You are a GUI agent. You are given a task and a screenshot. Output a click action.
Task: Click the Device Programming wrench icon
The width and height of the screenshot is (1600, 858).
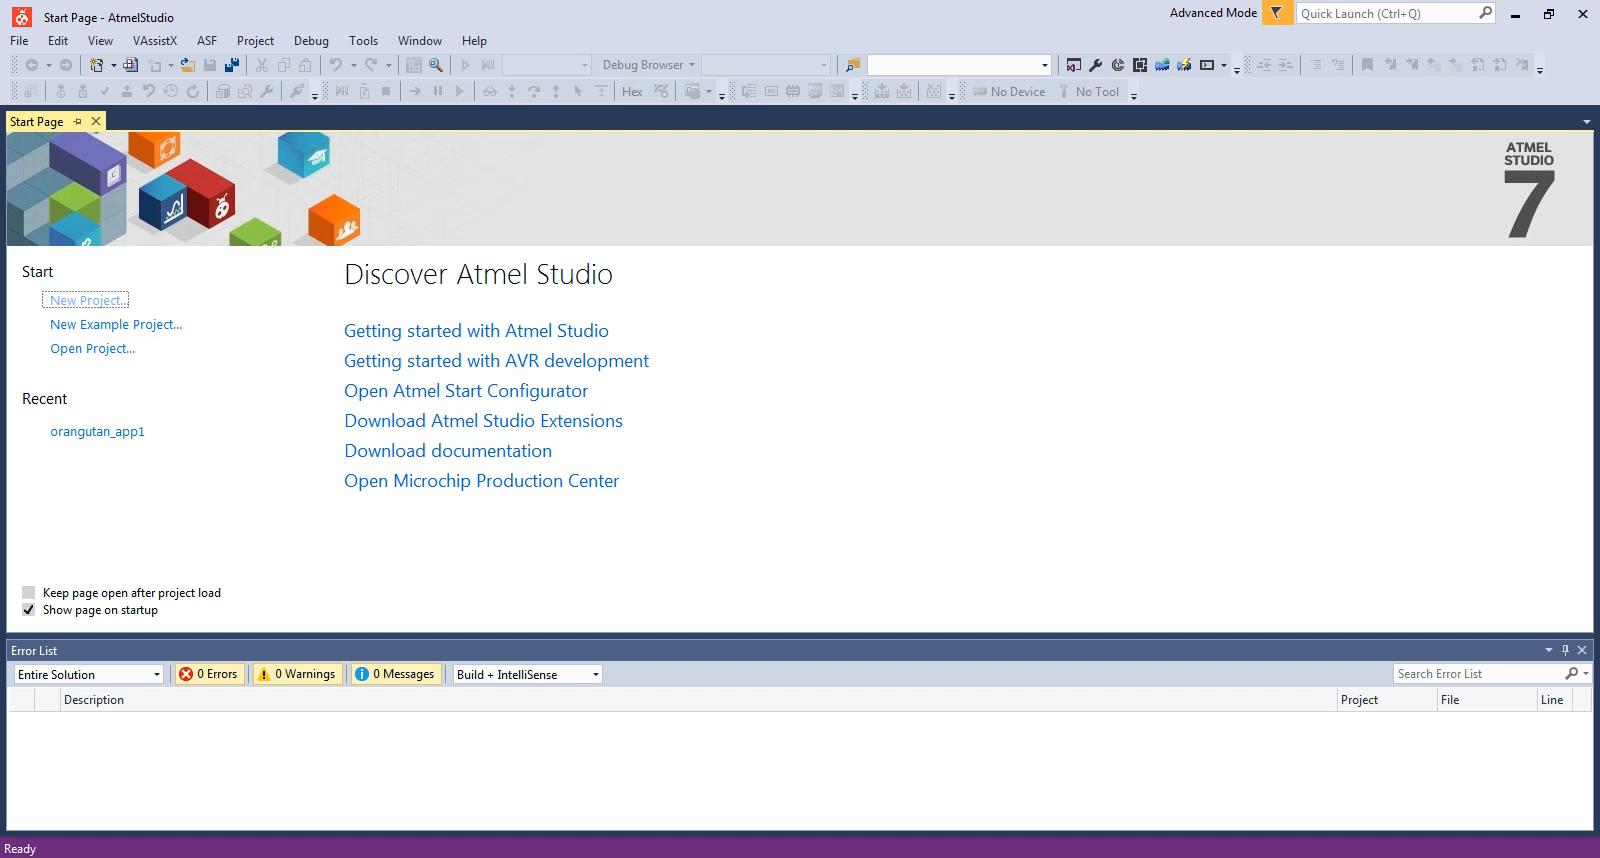(x=1096, y=65)
